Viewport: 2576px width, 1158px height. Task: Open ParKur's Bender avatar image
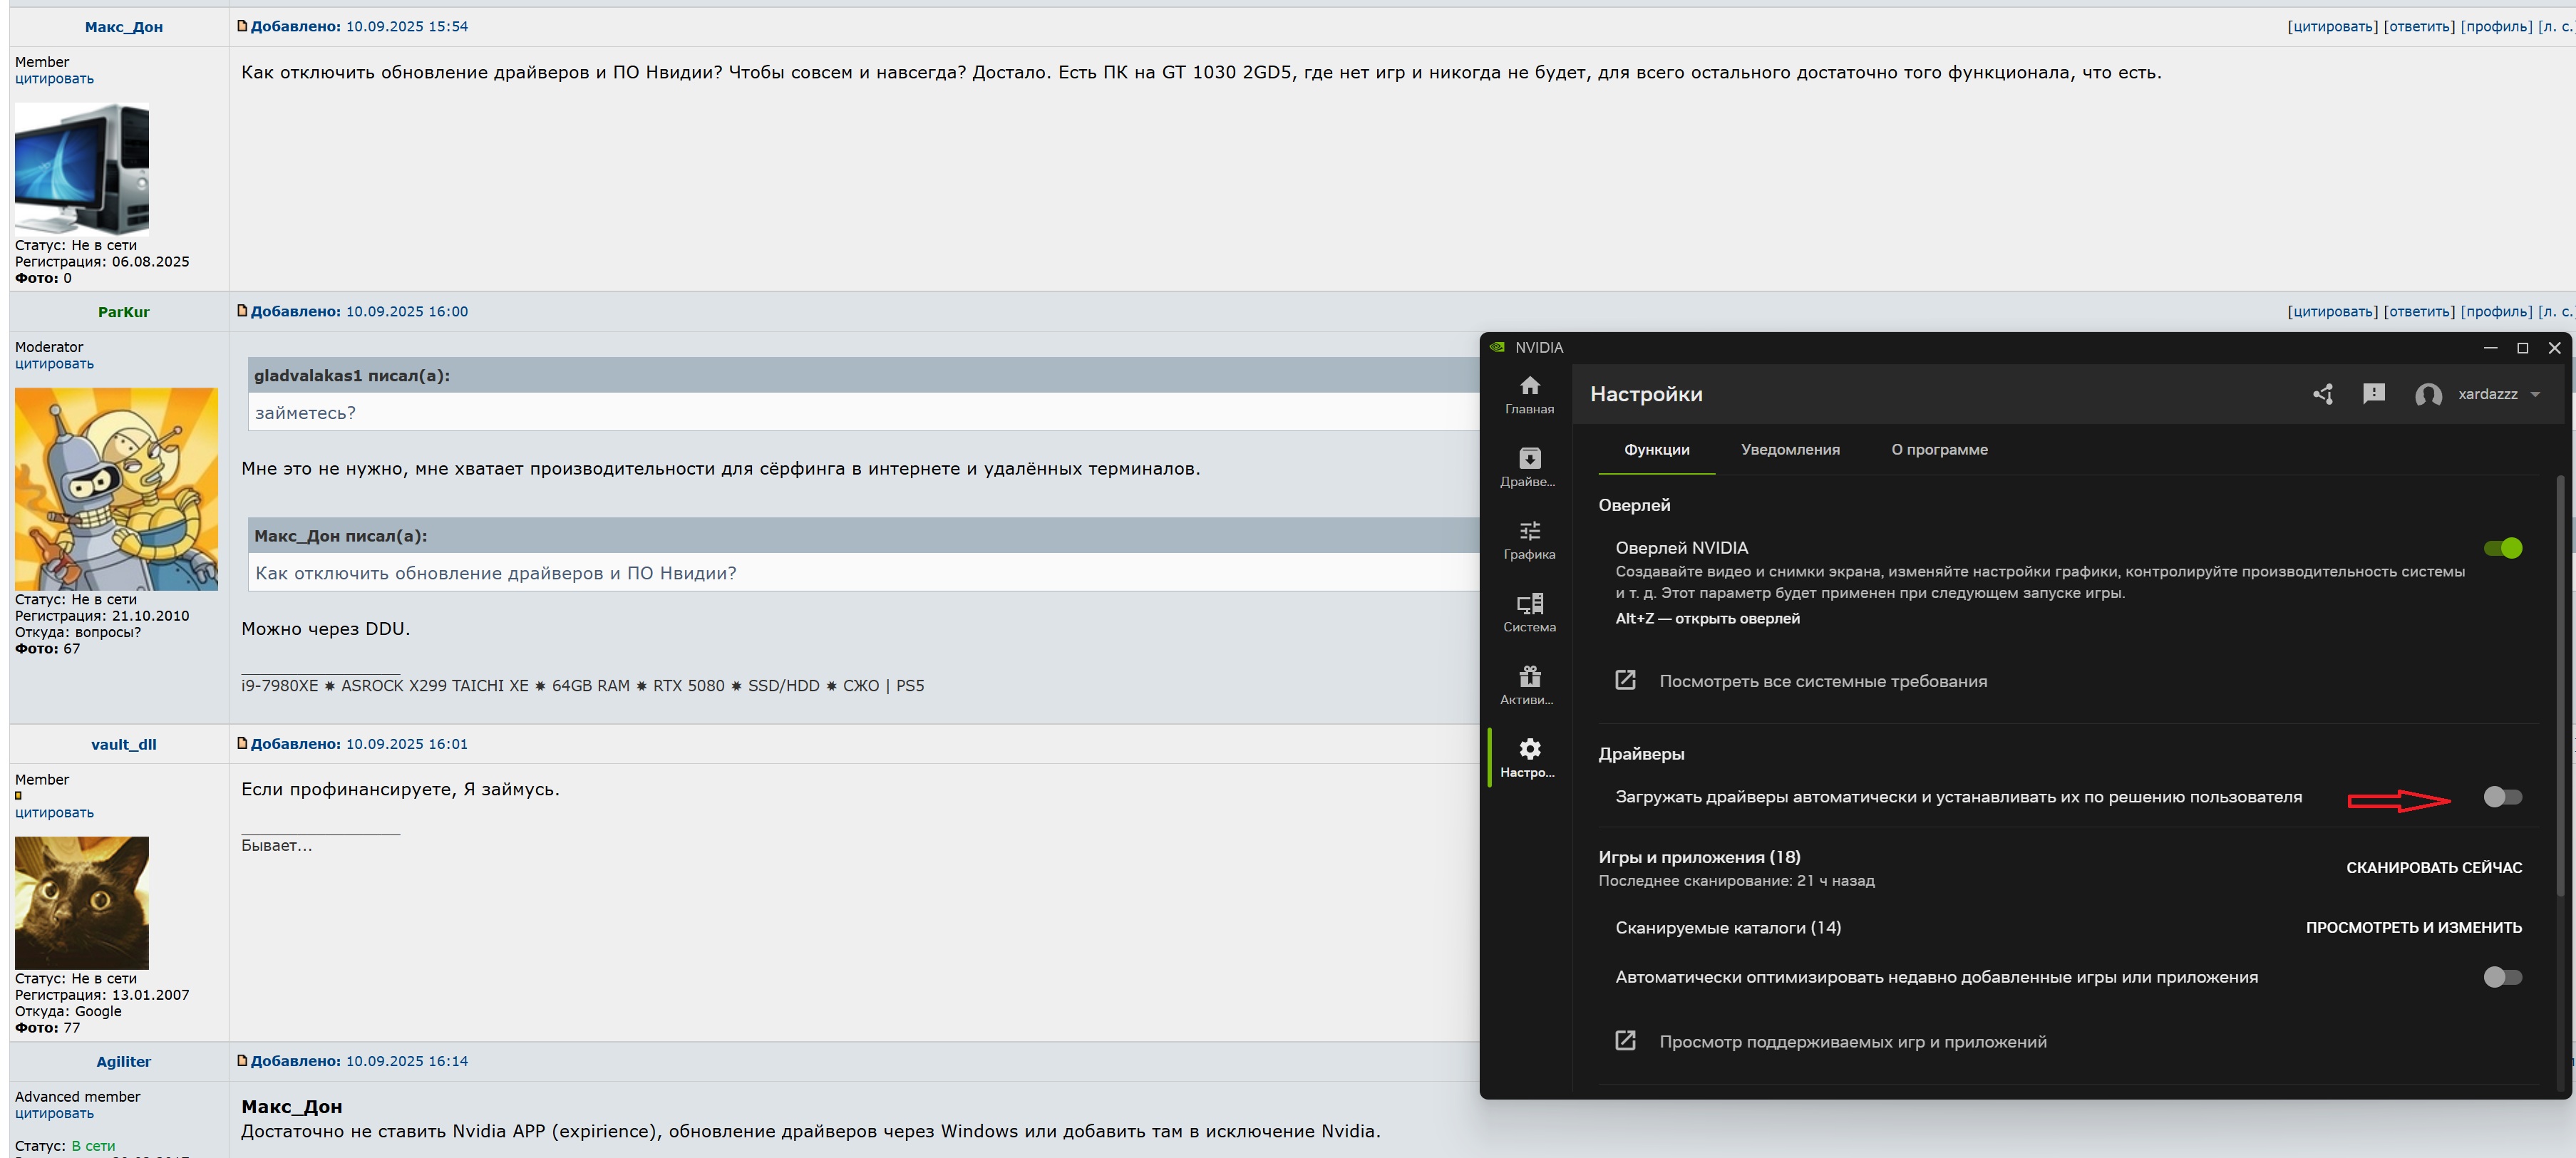(116, 488)
